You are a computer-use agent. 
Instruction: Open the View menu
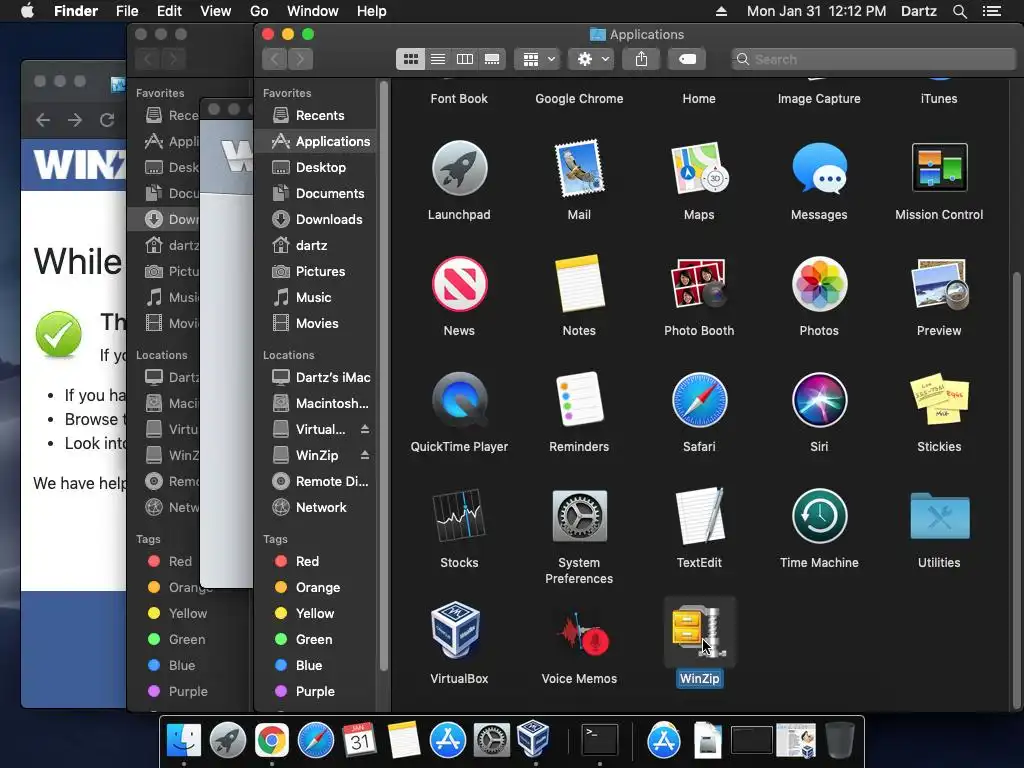[x=216, y=11]
